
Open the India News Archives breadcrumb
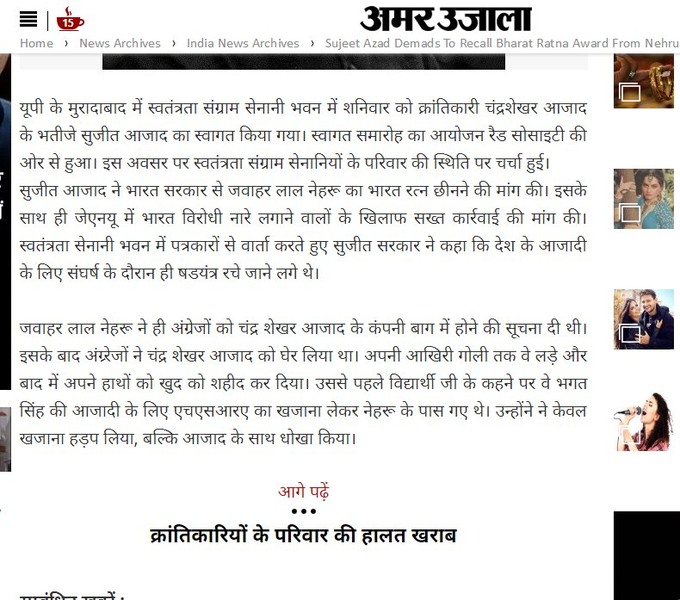point(243,43)
